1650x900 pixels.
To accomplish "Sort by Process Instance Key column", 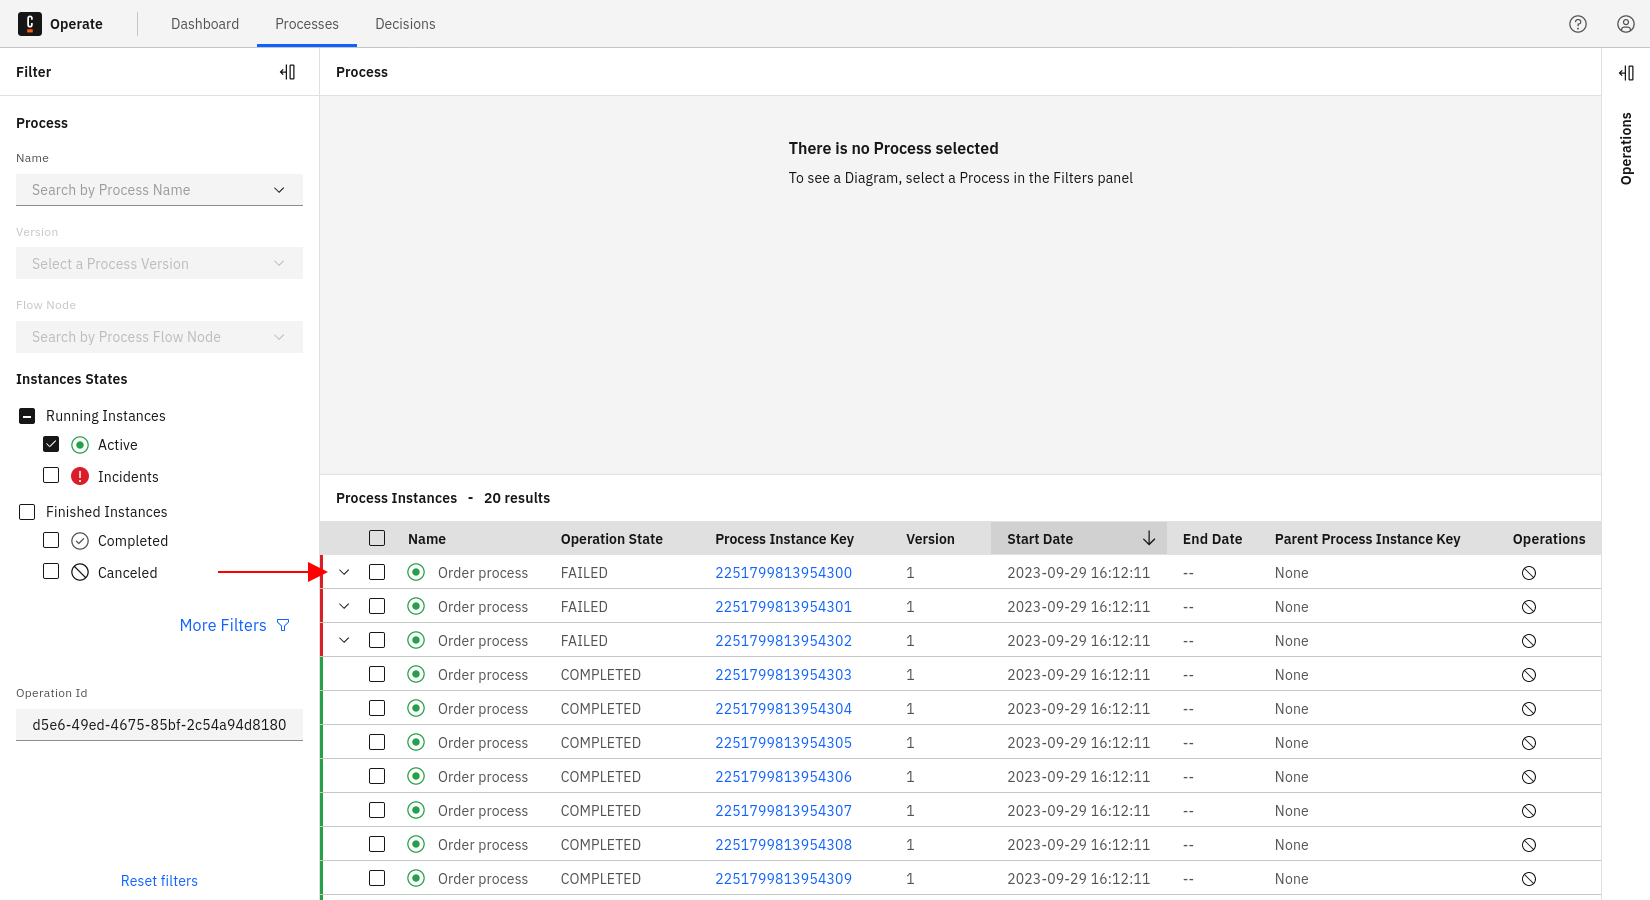I will tap(785, 539).
